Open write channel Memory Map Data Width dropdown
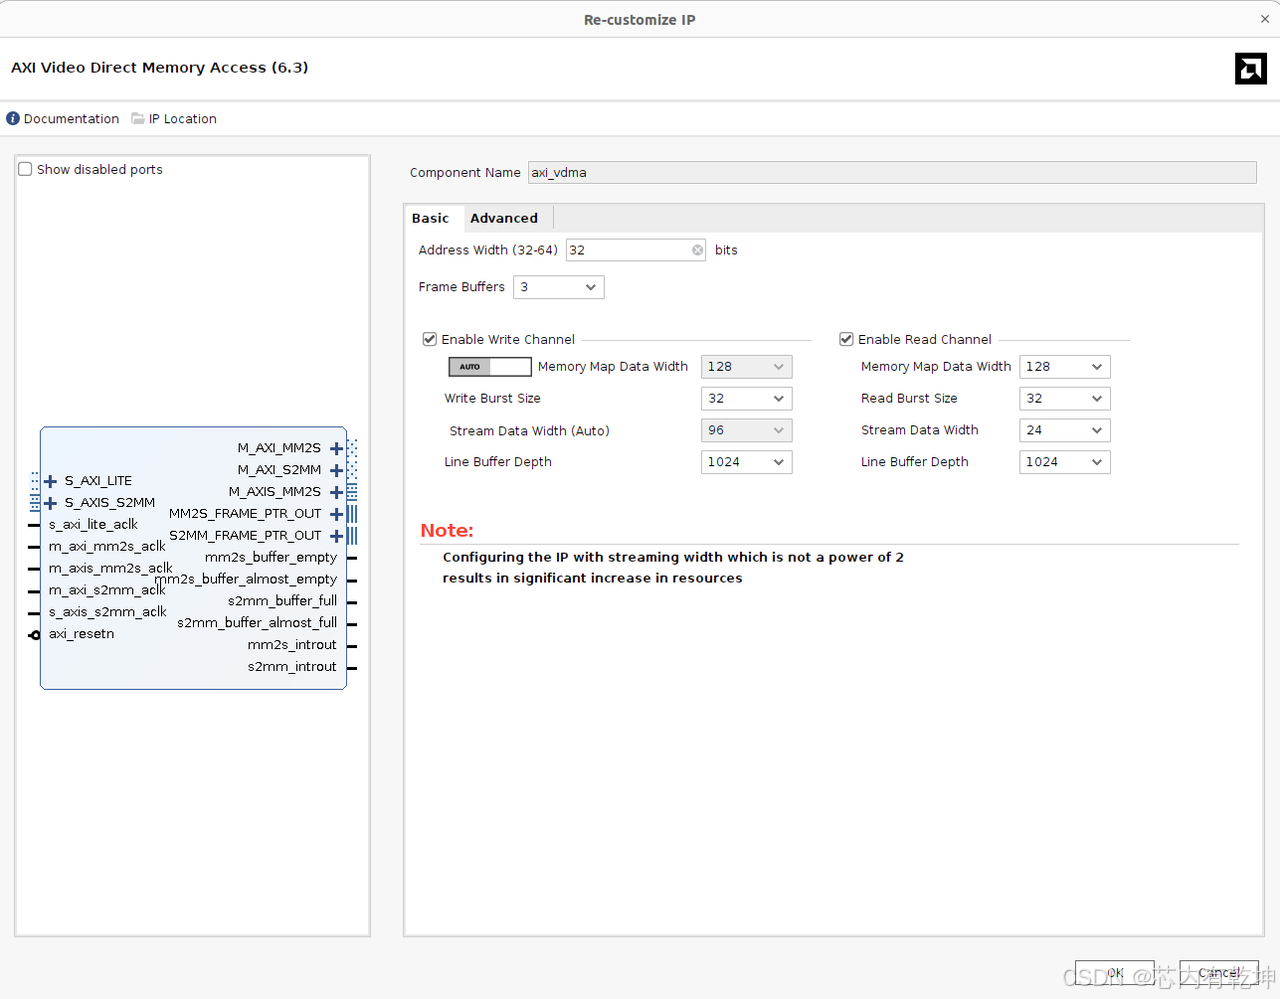1280x999 pixels. 746,367
